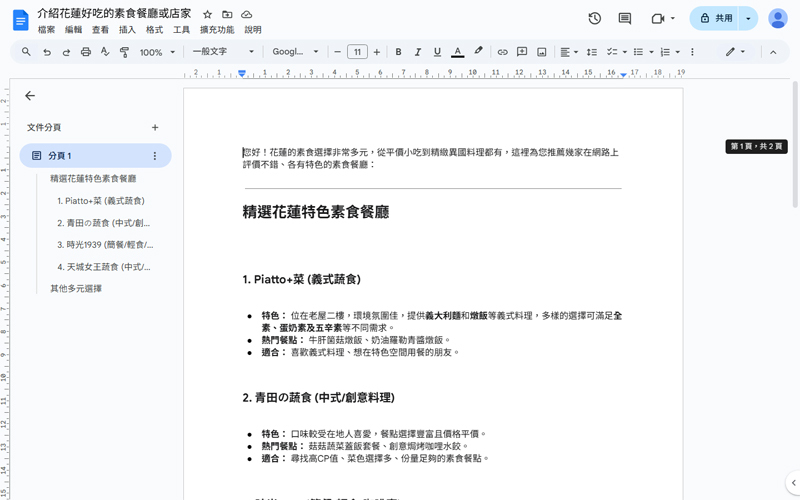Click the insert link icon
Viewport: 800px width, 500px height.
point(503,52)
